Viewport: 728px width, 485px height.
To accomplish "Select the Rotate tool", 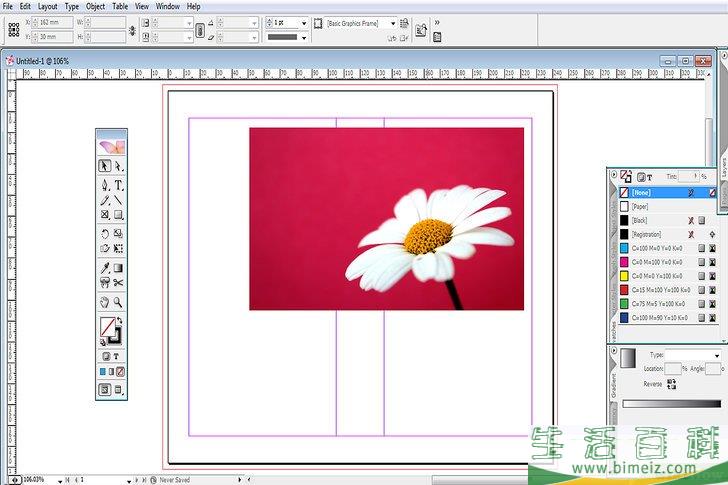I will pos(105,234).
